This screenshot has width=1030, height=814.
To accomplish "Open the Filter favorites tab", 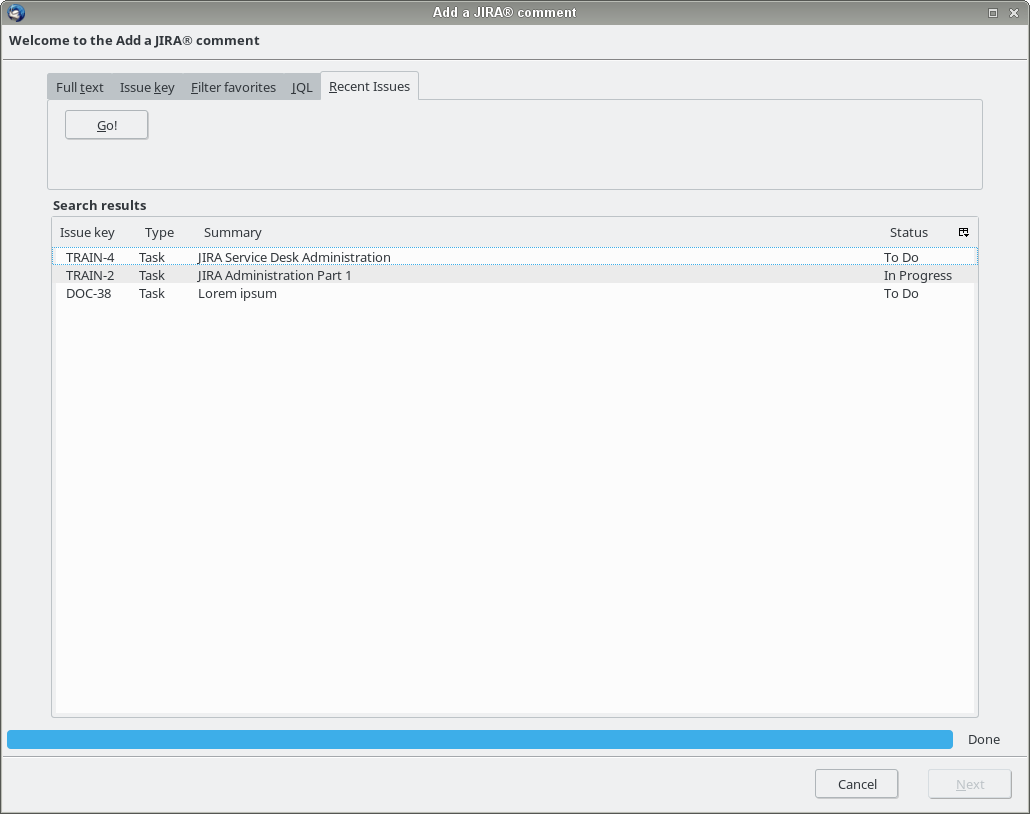I will (233, 87).
